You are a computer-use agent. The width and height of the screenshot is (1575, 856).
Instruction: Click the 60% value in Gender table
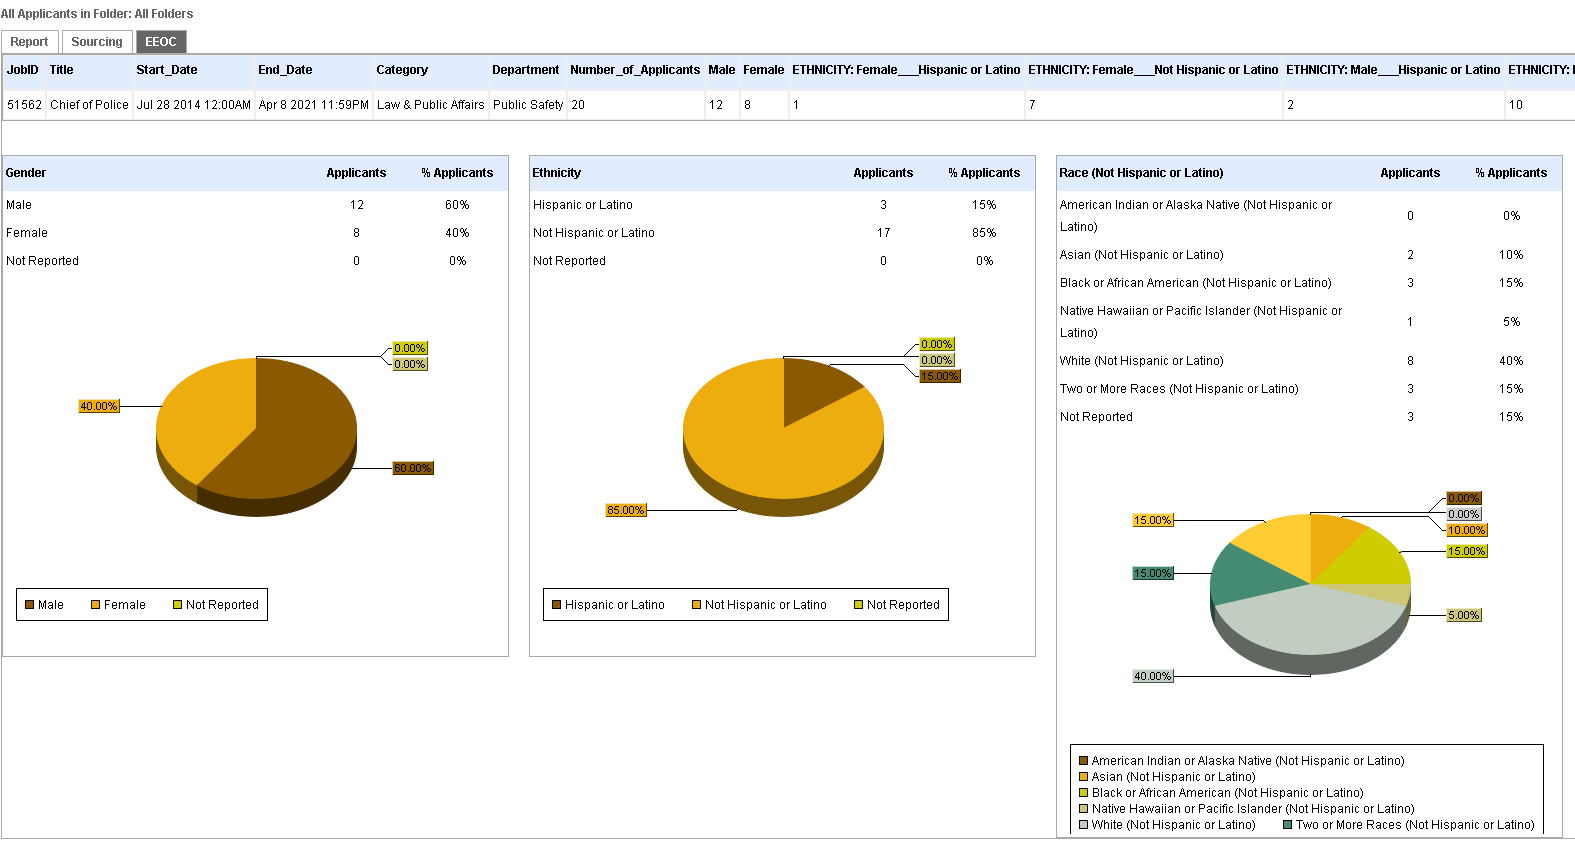(457, 205)
